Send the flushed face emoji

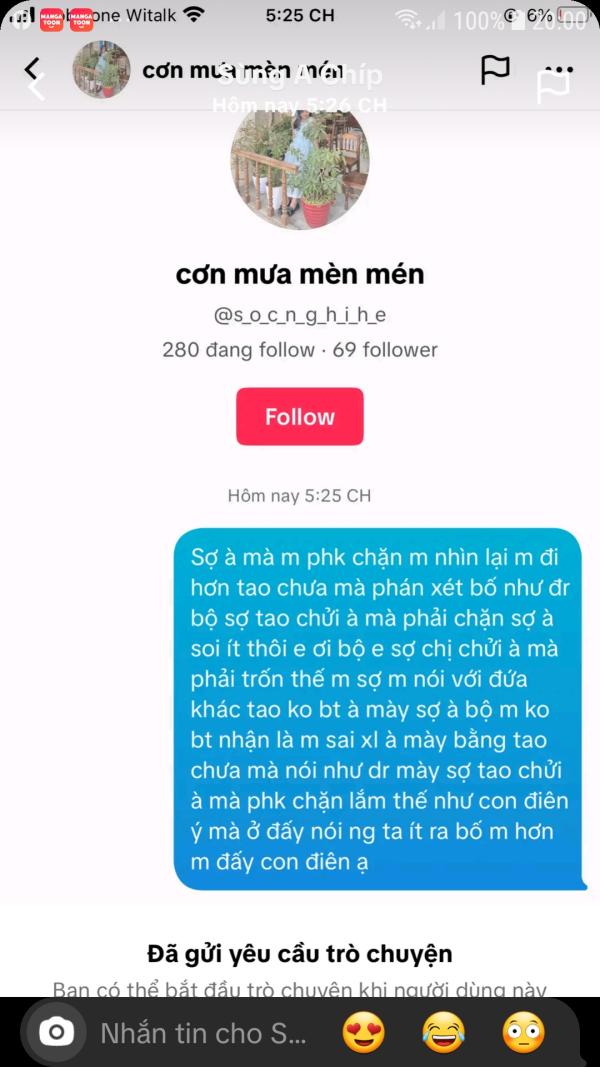pyautogui.click(x=524, y=1032)
